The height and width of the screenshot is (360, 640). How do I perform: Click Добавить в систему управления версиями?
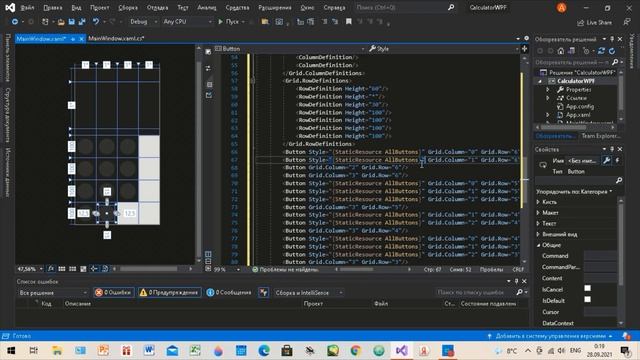pos(550,336)
